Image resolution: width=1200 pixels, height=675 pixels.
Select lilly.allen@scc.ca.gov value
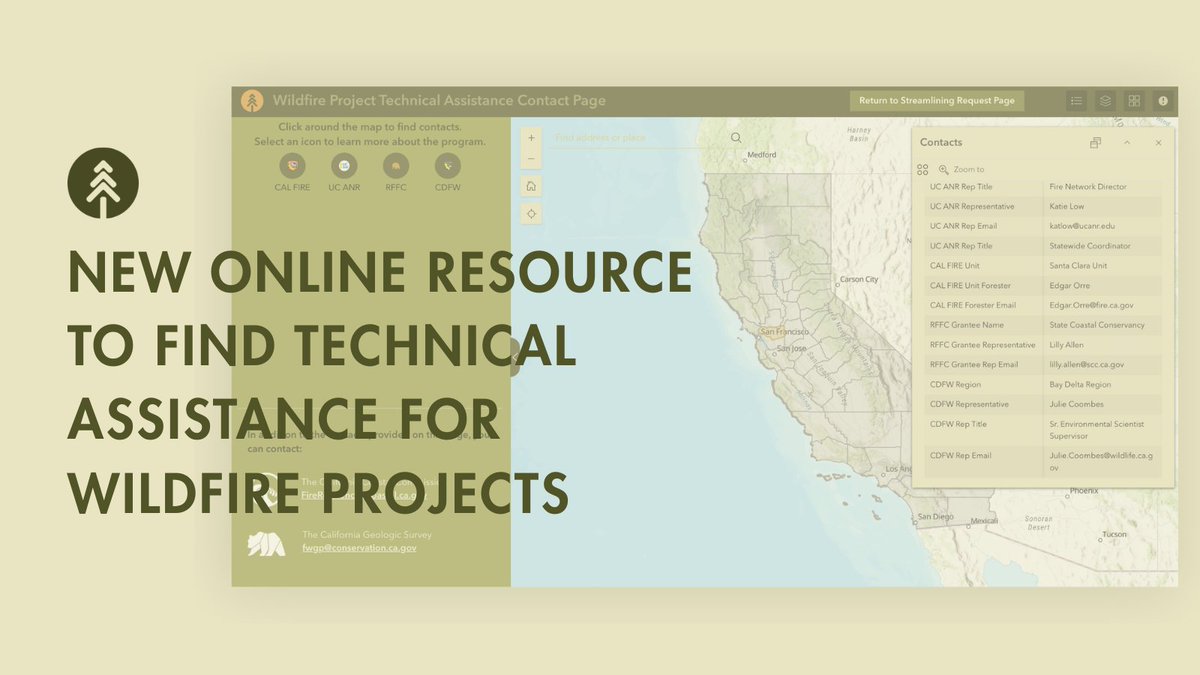1087,365
